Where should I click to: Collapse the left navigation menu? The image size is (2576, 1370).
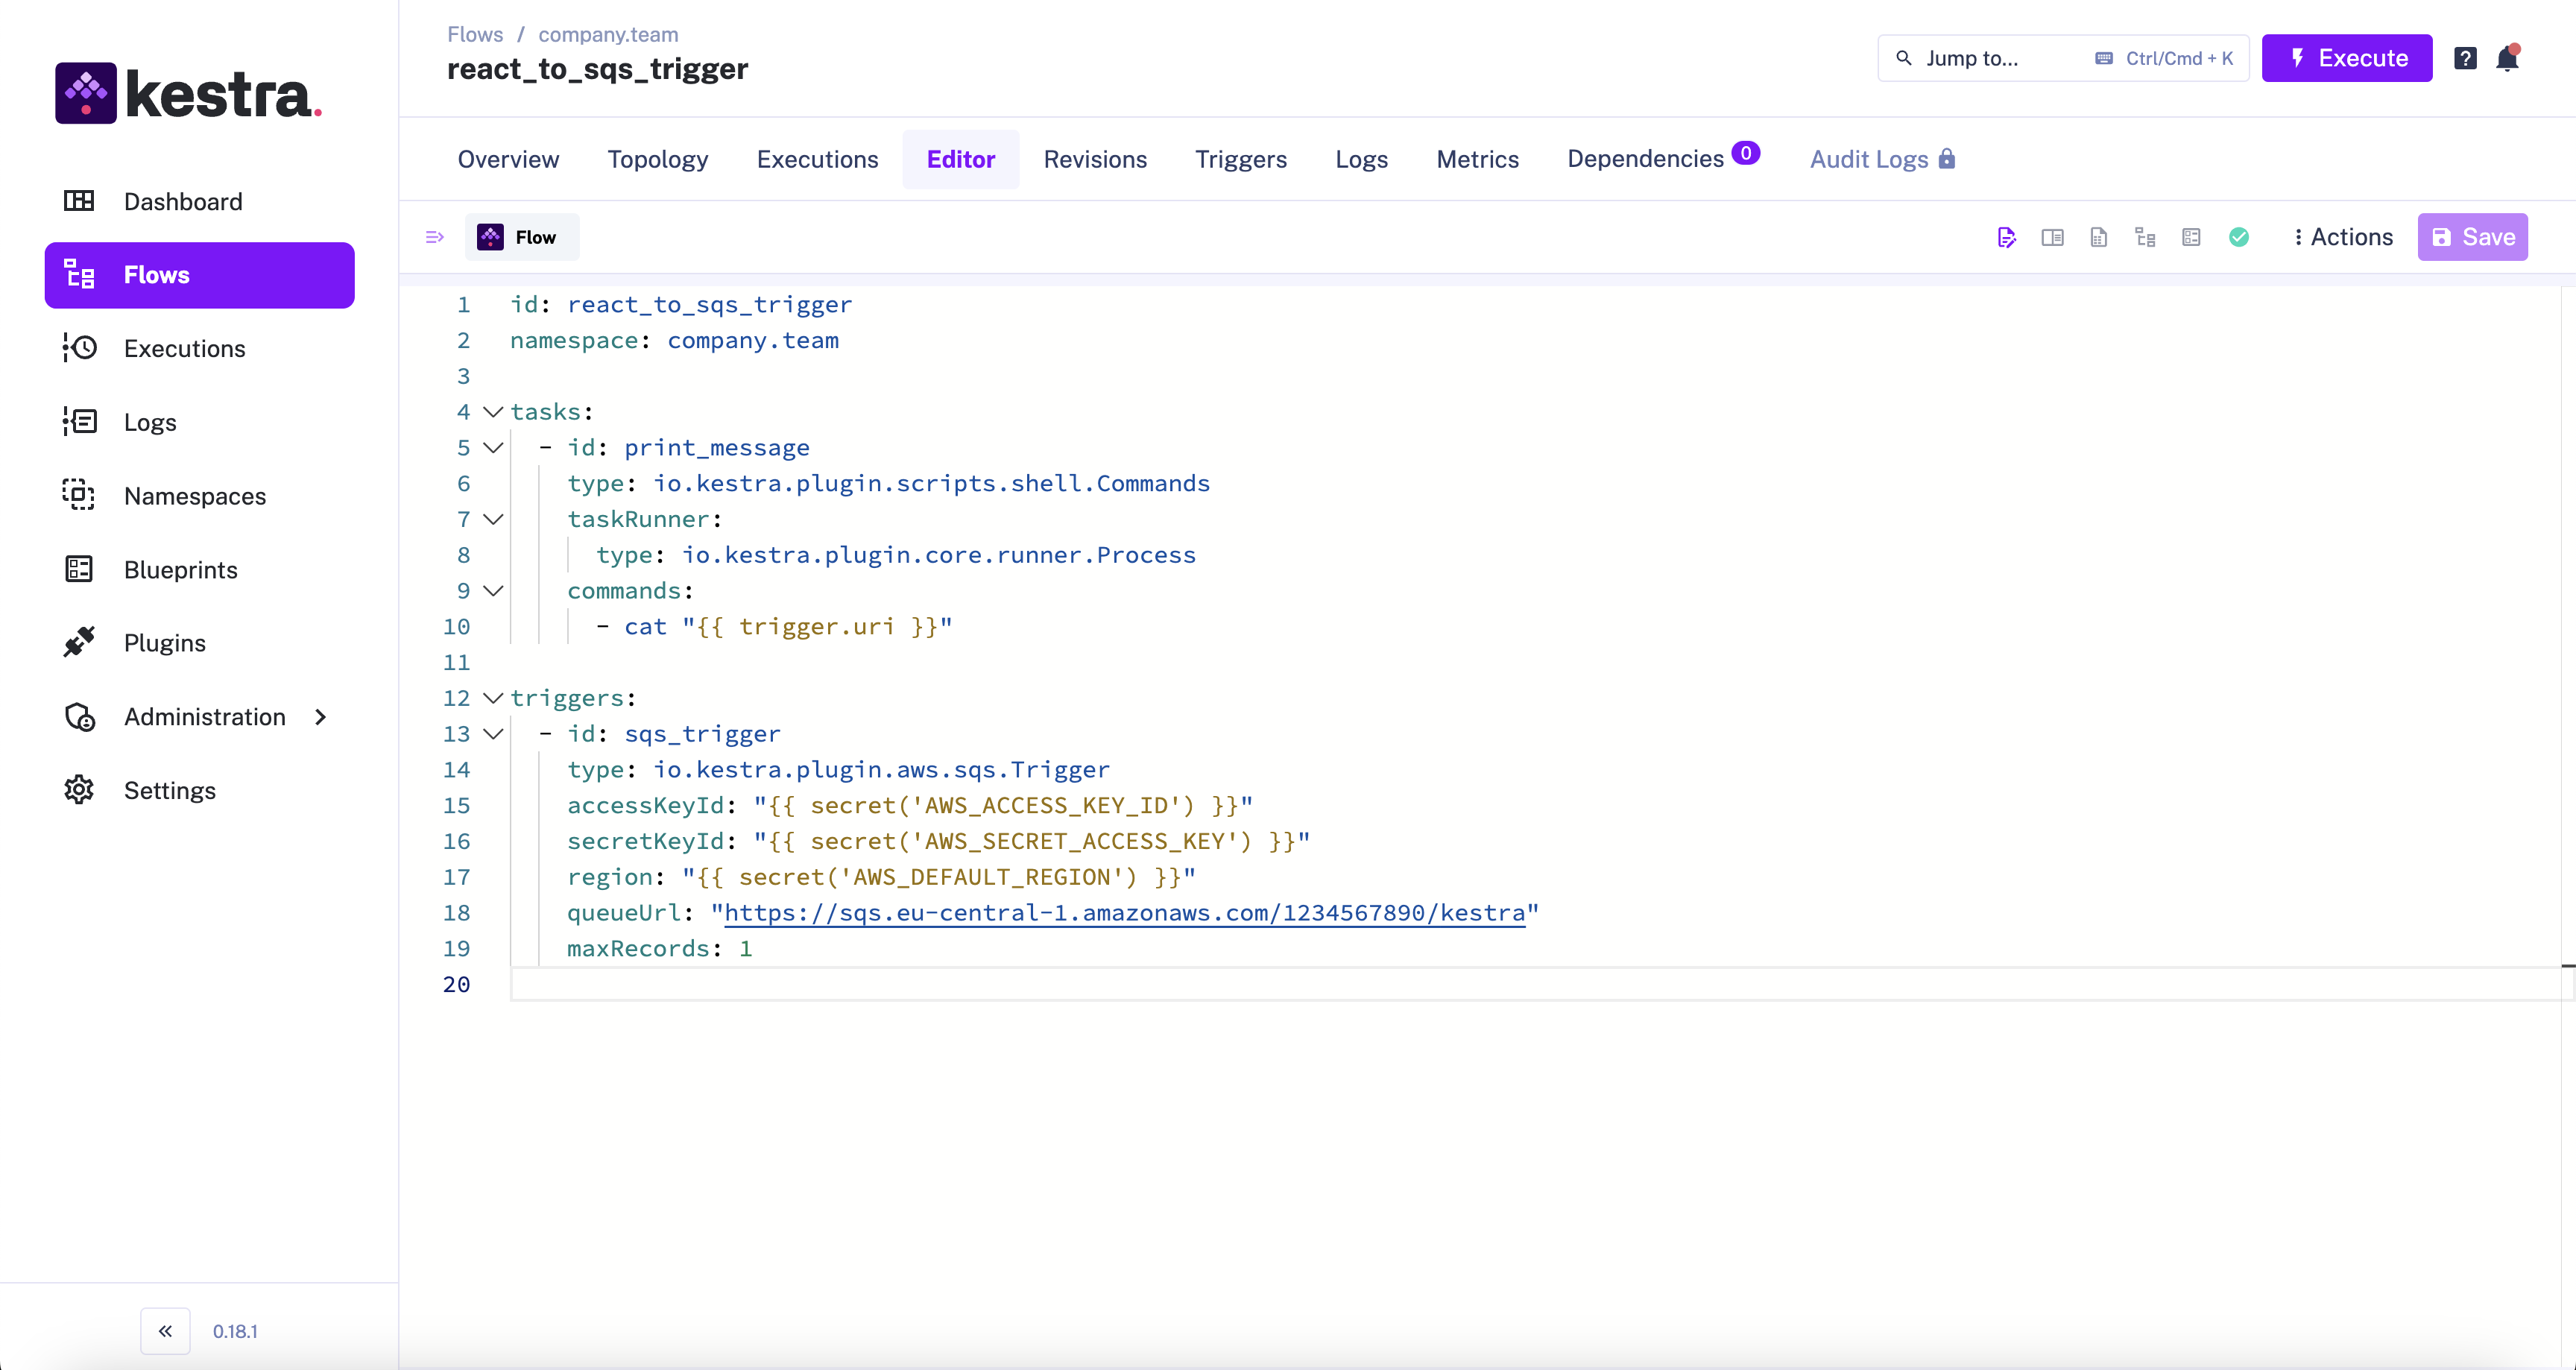[x=165, y=1331]
